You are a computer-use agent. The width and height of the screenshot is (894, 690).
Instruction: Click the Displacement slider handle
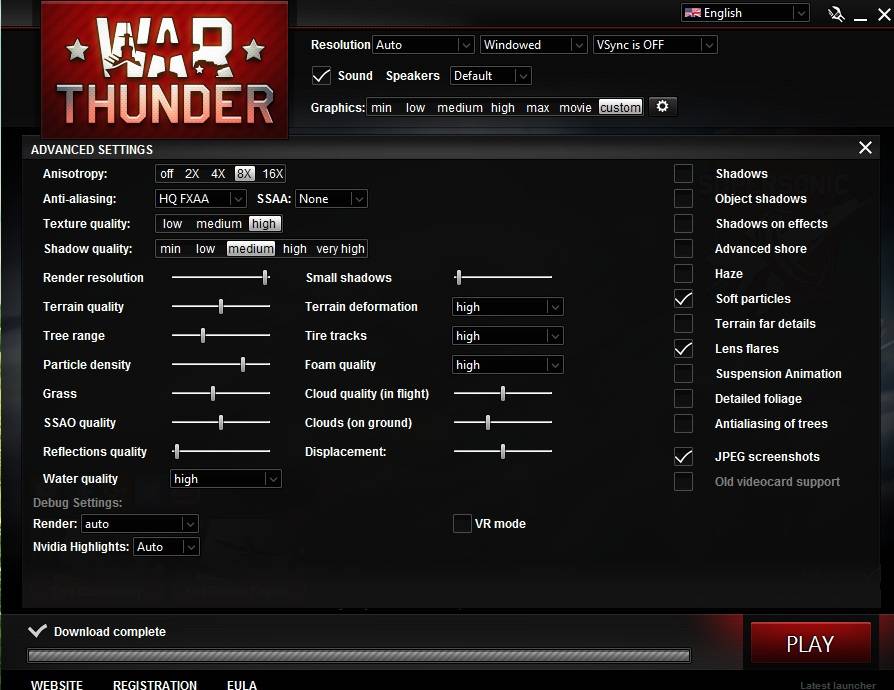click(503, 451)
